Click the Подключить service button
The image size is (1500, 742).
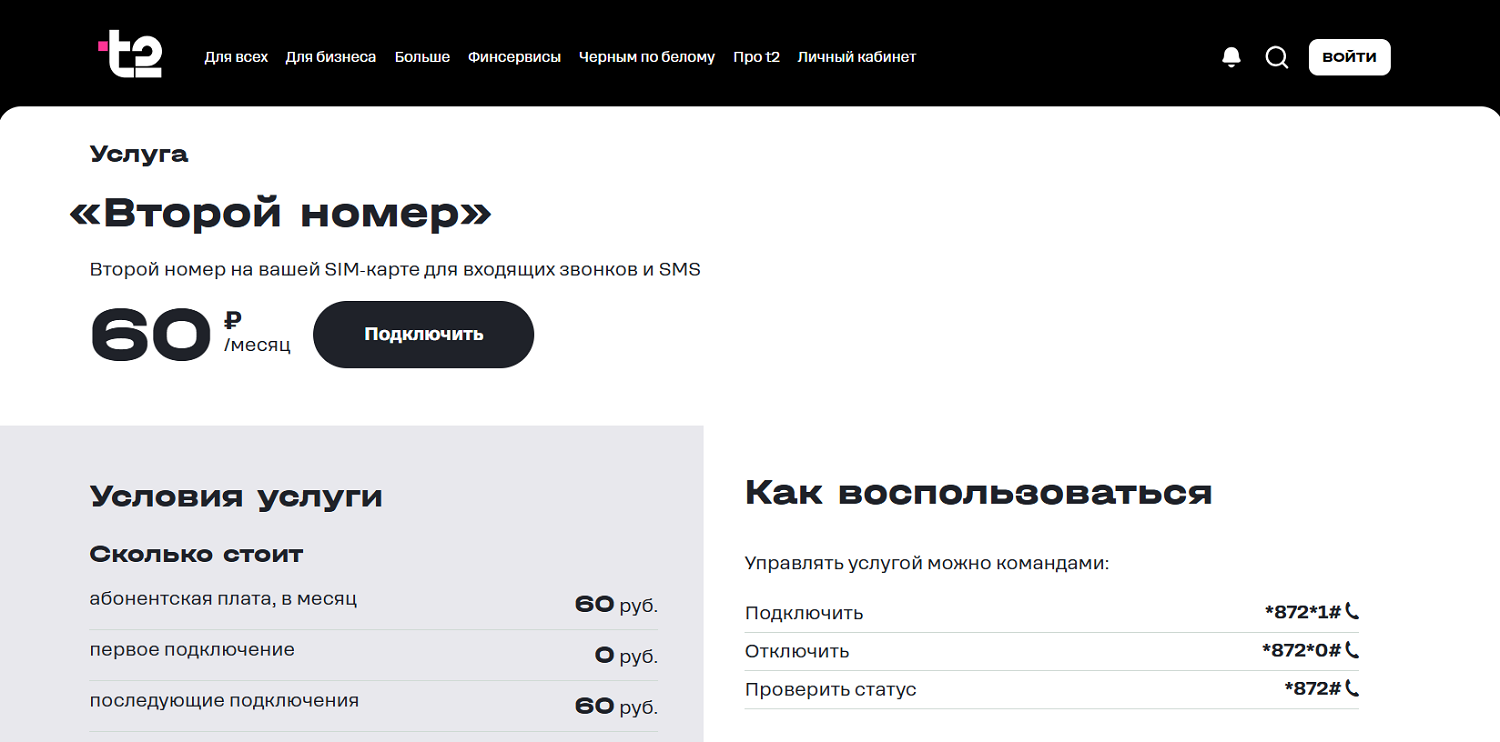[423, 334]
